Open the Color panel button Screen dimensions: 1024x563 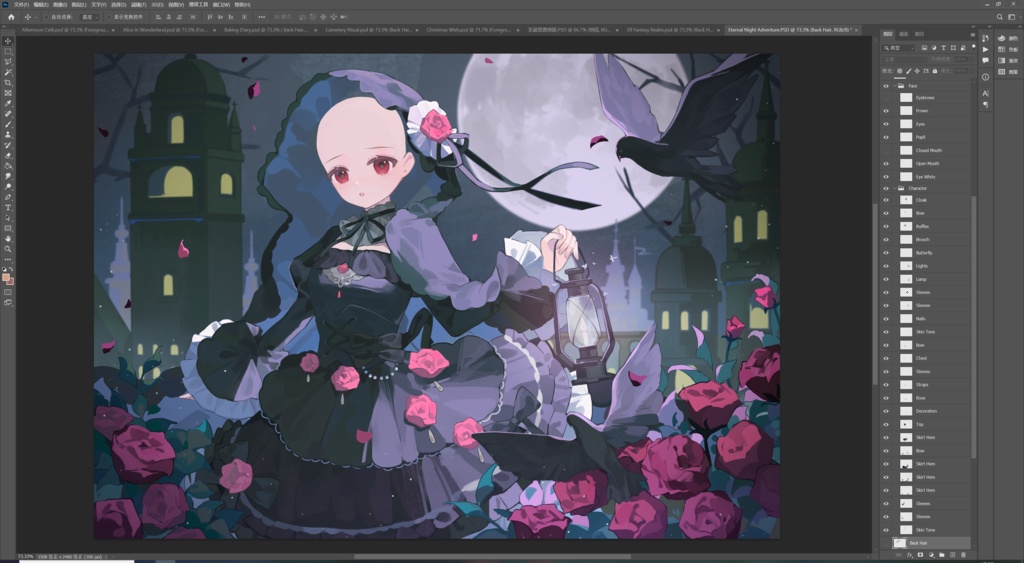pyautogui.click(x=1006, y=39)
